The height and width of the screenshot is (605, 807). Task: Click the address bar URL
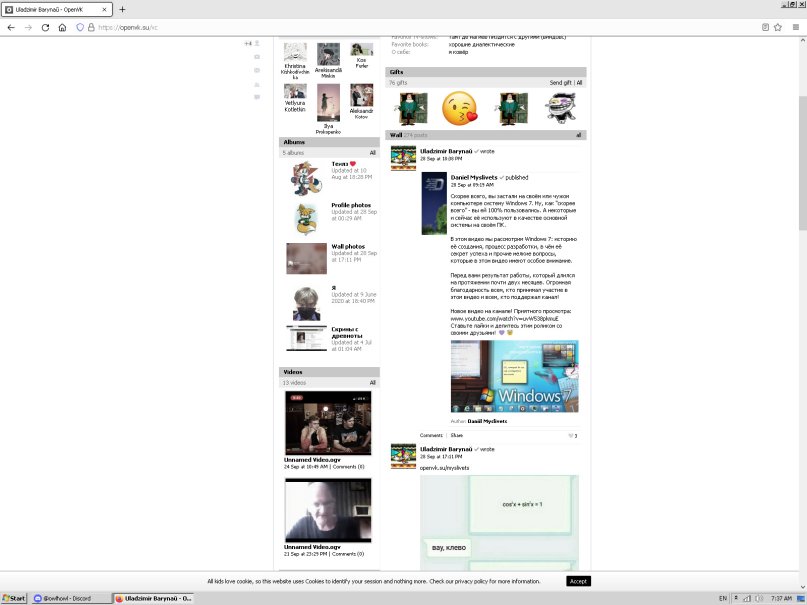[128, 27]
